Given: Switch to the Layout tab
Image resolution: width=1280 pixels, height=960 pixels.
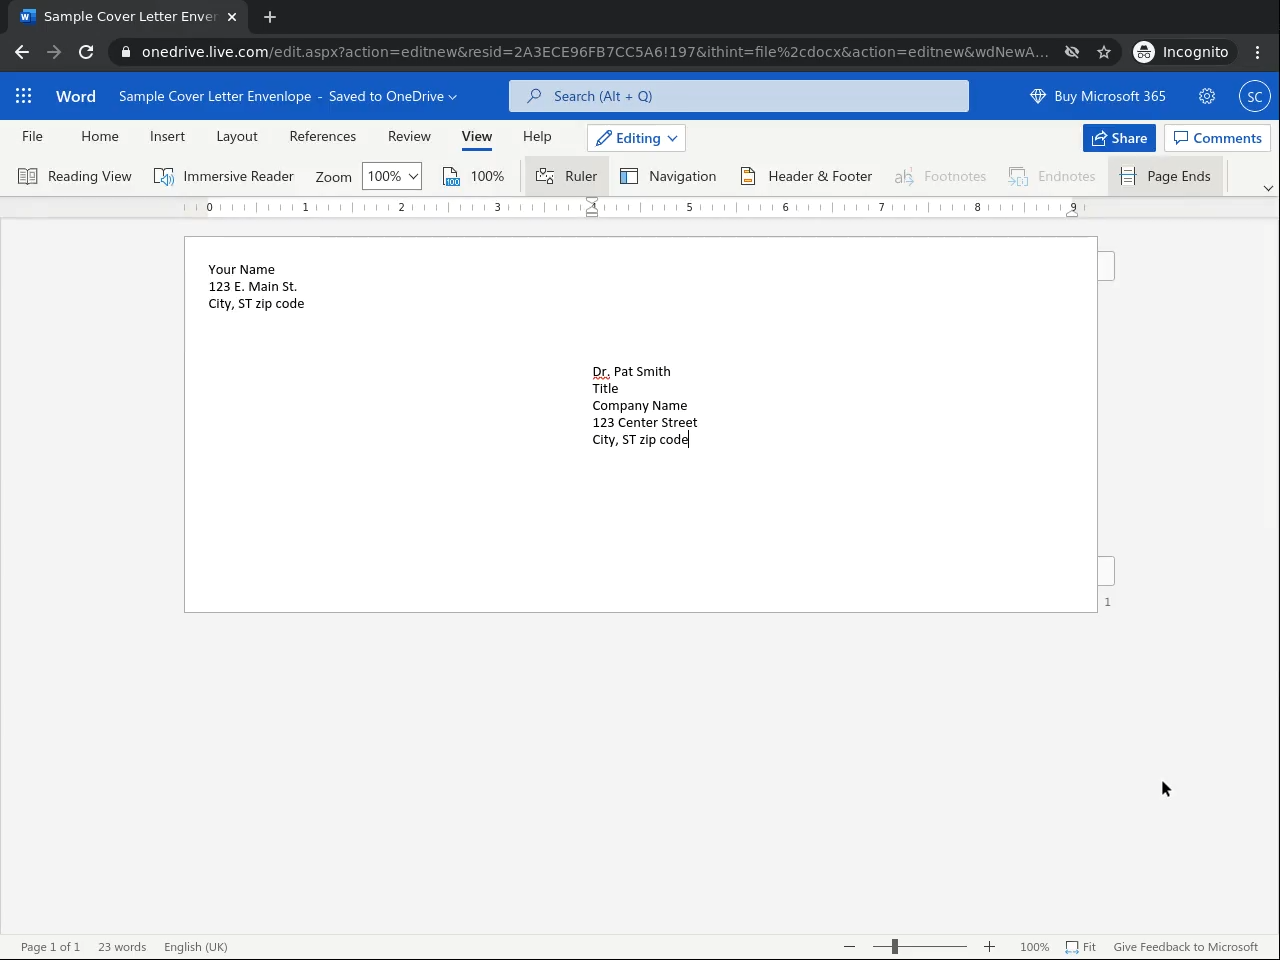Looking at the screenshot, I should coord(237,136).
